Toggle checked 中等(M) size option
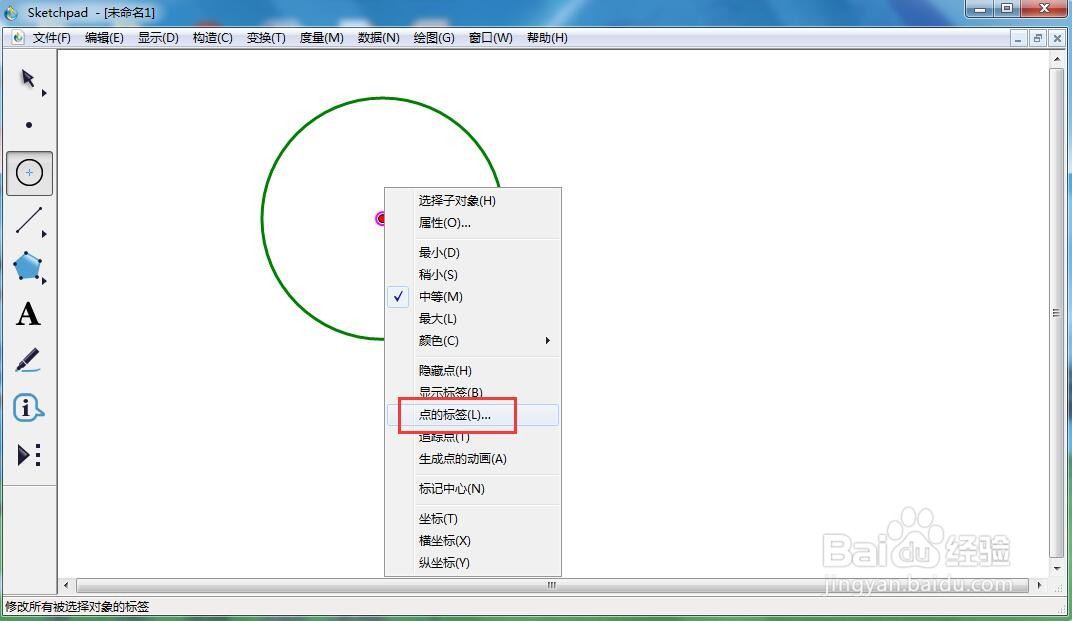This screenshot has width=1072, height=621. (x=473, y=296)
